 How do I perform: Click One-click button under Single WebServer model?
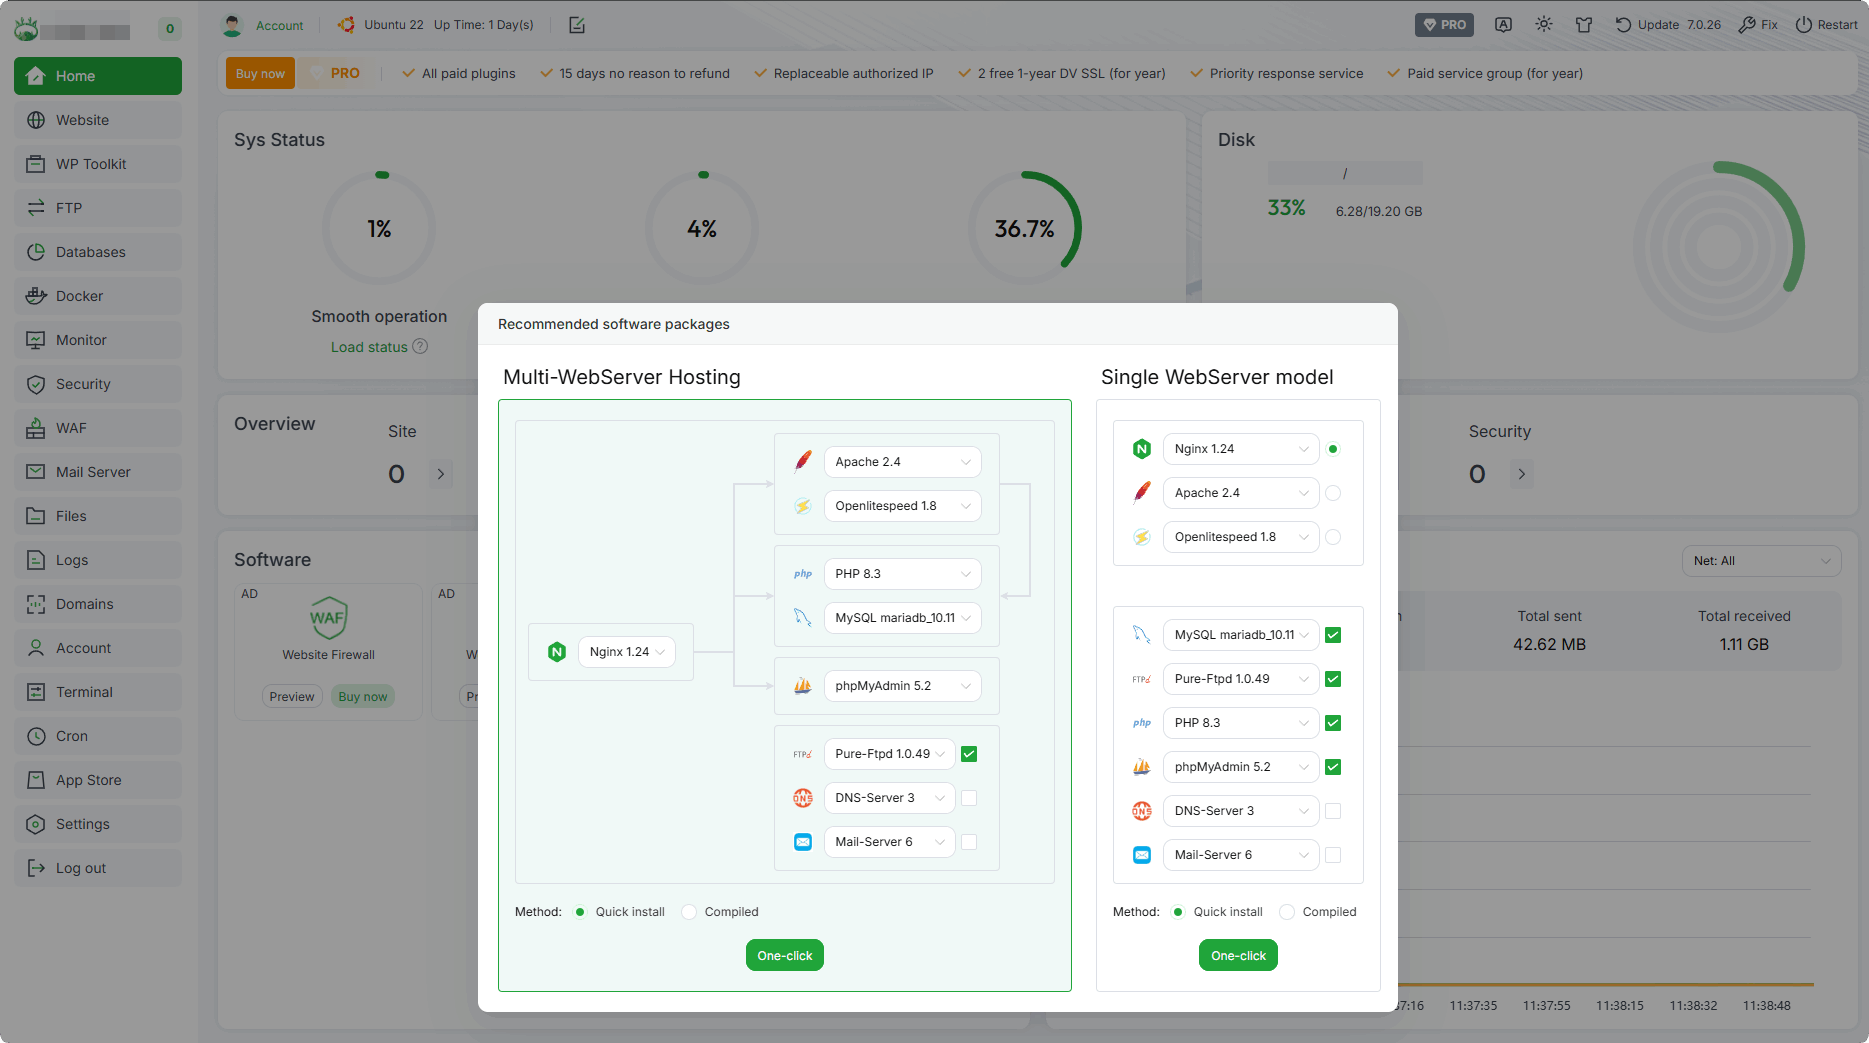coord(1238,956)
